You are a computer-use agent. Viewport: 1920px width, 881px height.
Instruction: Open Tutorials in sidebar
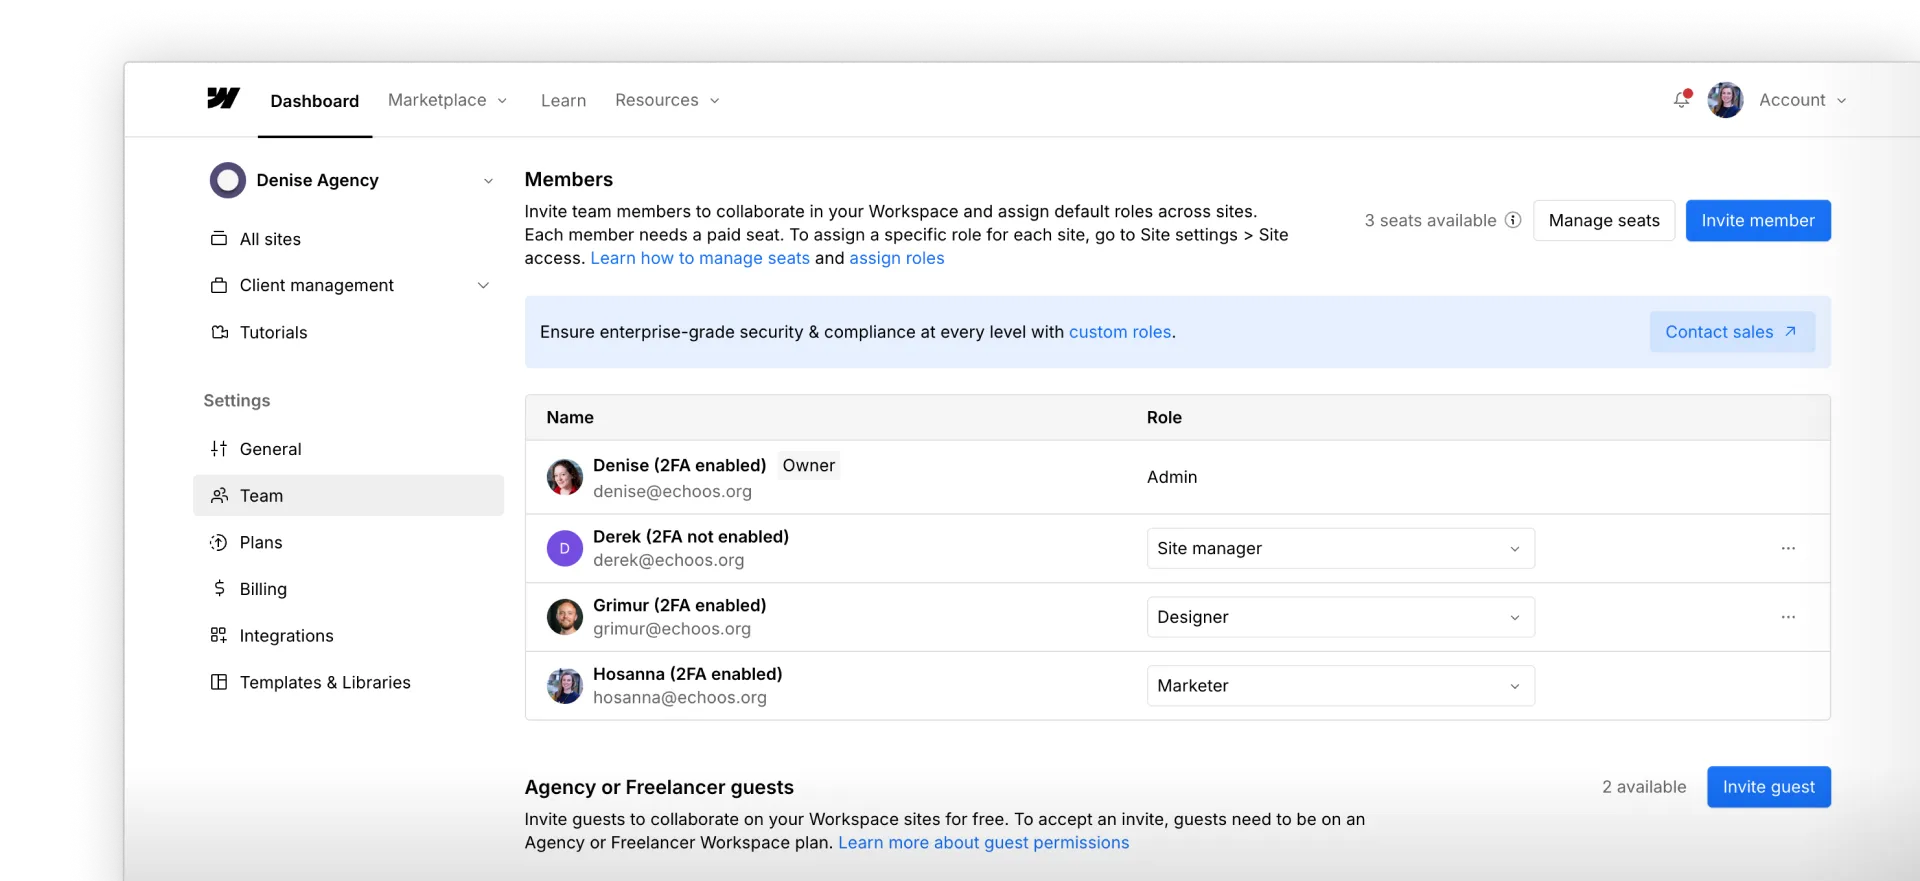point(348,332)
